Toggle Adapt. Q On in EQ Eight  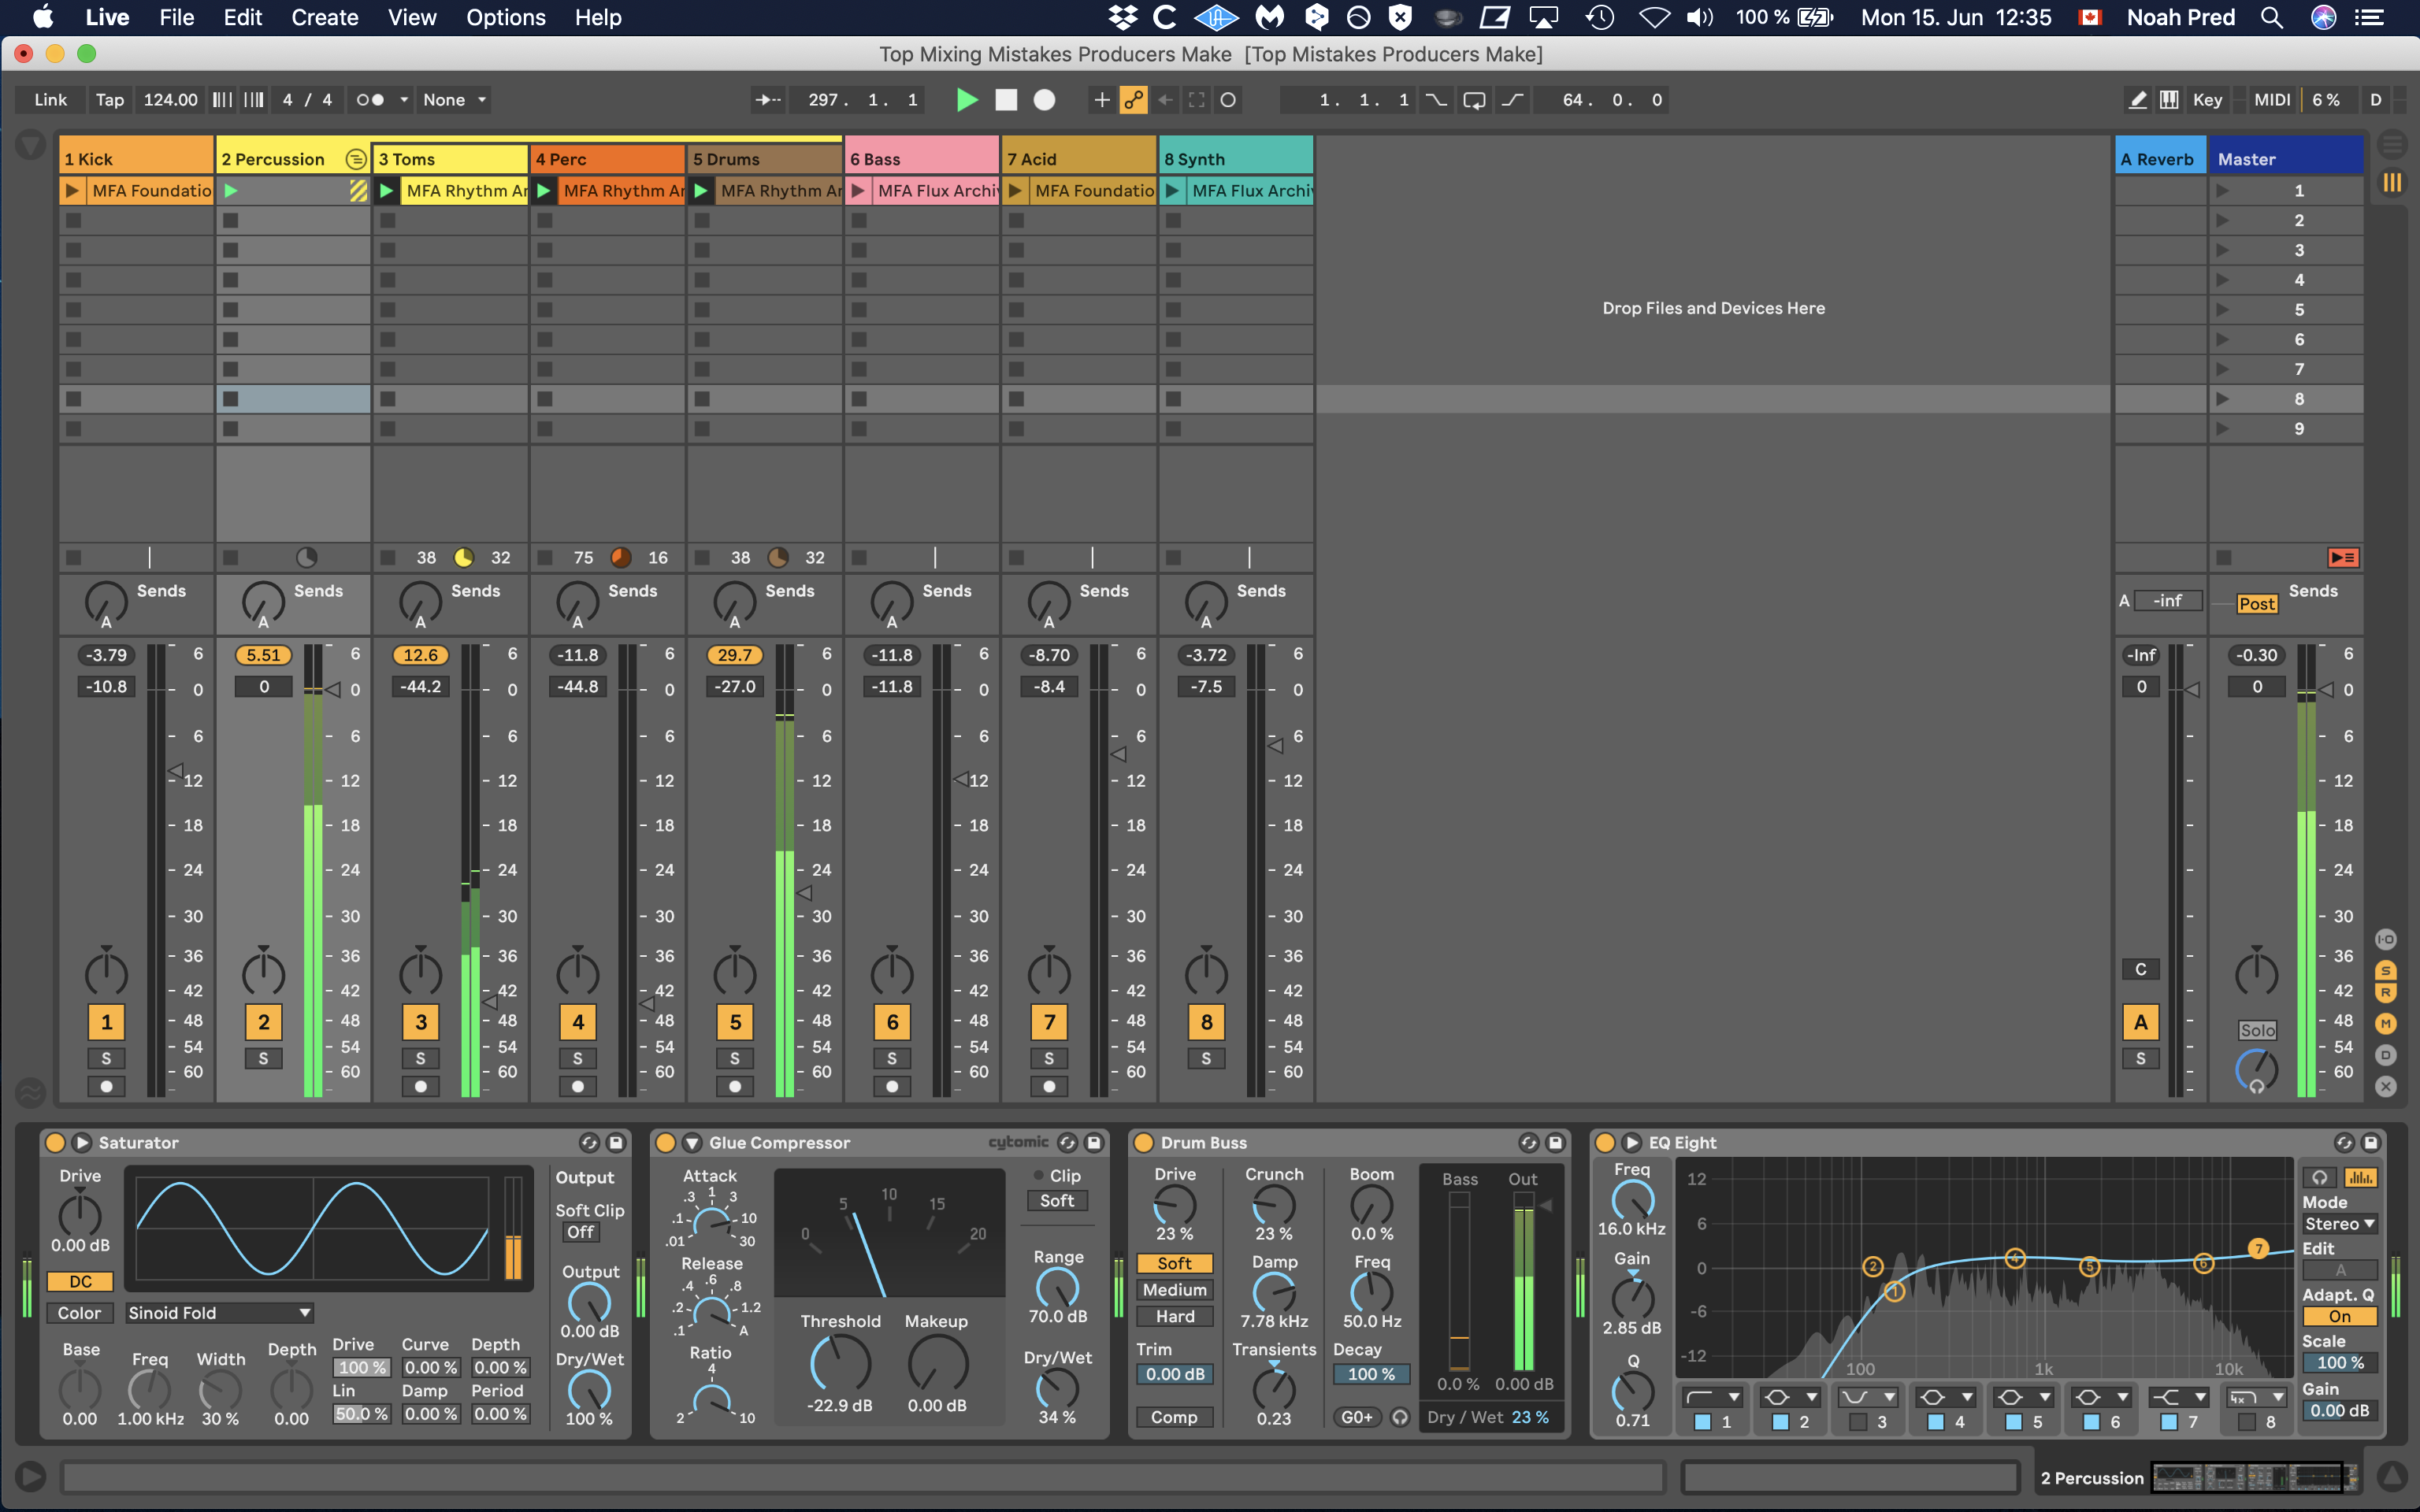[2339, 1316]
